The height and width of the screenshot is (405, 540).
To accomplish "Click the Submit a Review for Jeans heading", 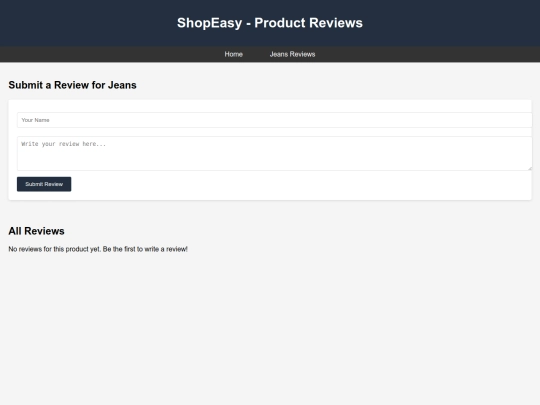I will pos(72,85).
